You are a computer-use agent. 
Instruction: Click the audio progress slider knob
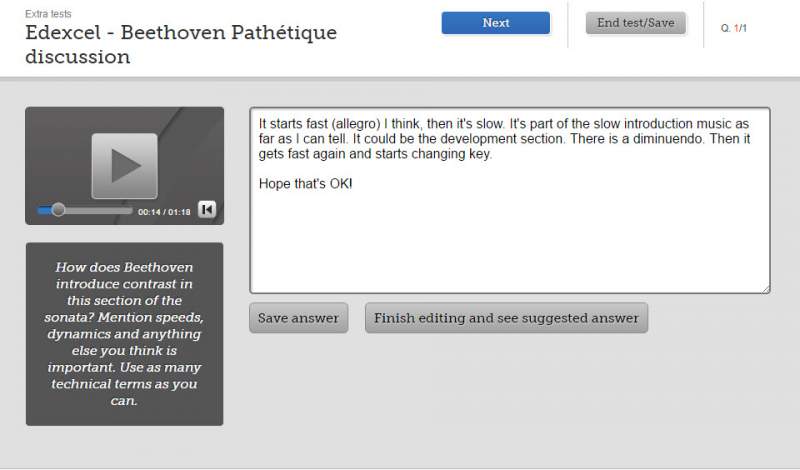point(58,210)
